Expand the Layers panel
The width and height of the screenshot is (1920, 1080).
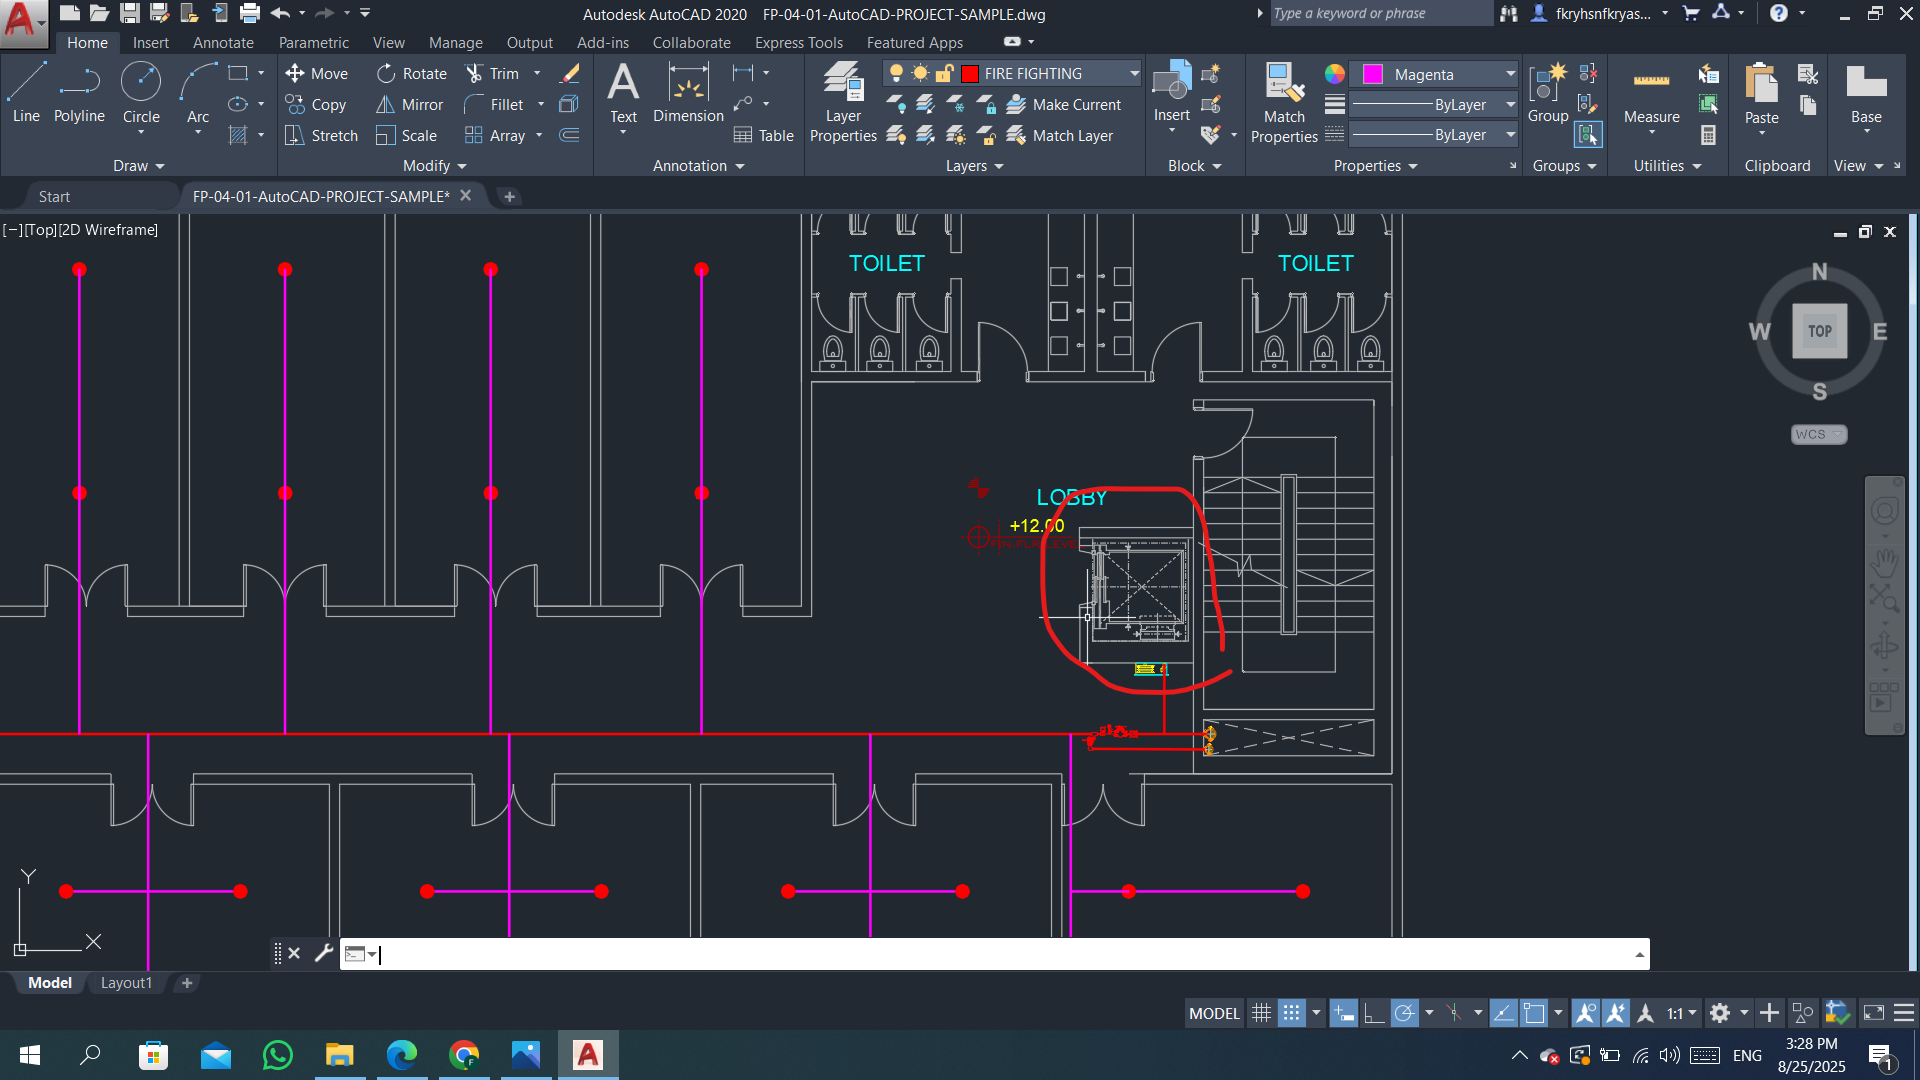[x=974, y=165]
